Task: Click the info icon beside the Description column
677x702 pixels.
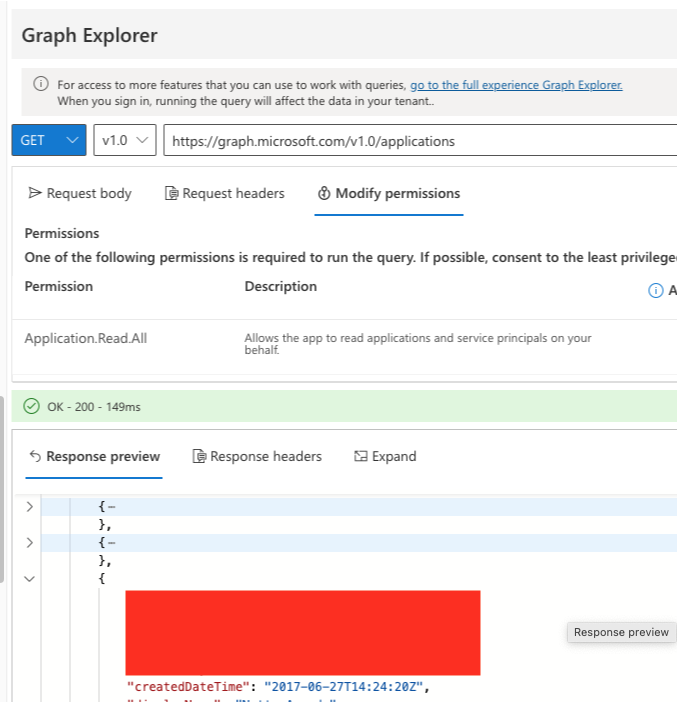Action: 656,291
